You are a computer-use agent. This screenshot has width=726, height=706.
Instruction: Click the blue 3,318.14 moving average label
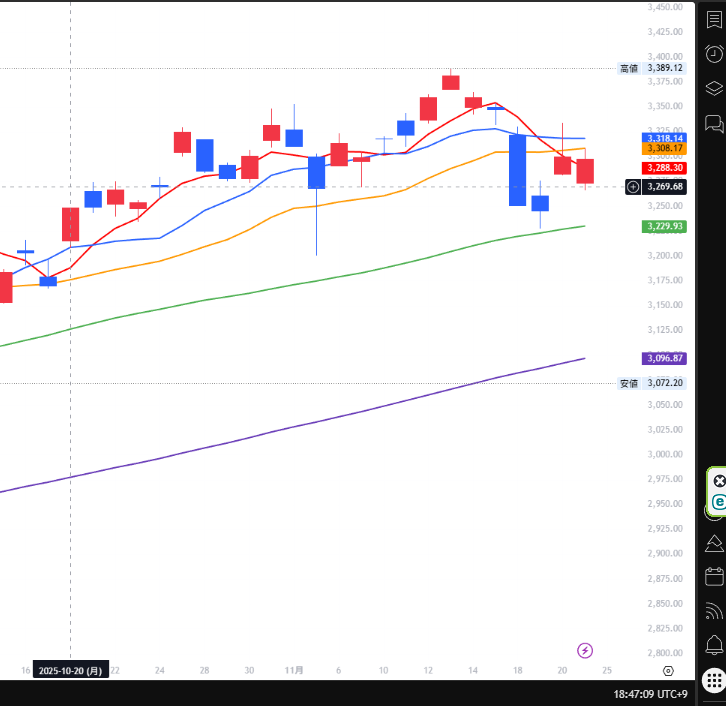[x=662, y=138]
